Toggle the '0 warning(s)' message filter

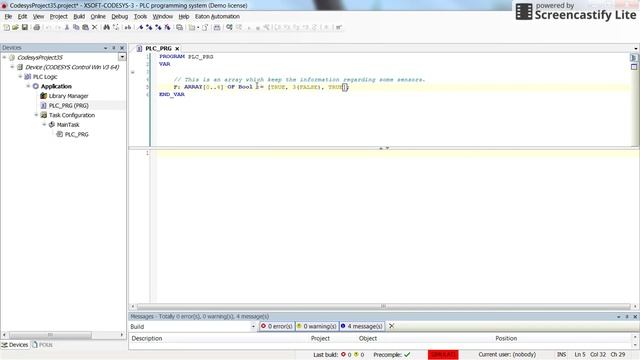(317, 326)
